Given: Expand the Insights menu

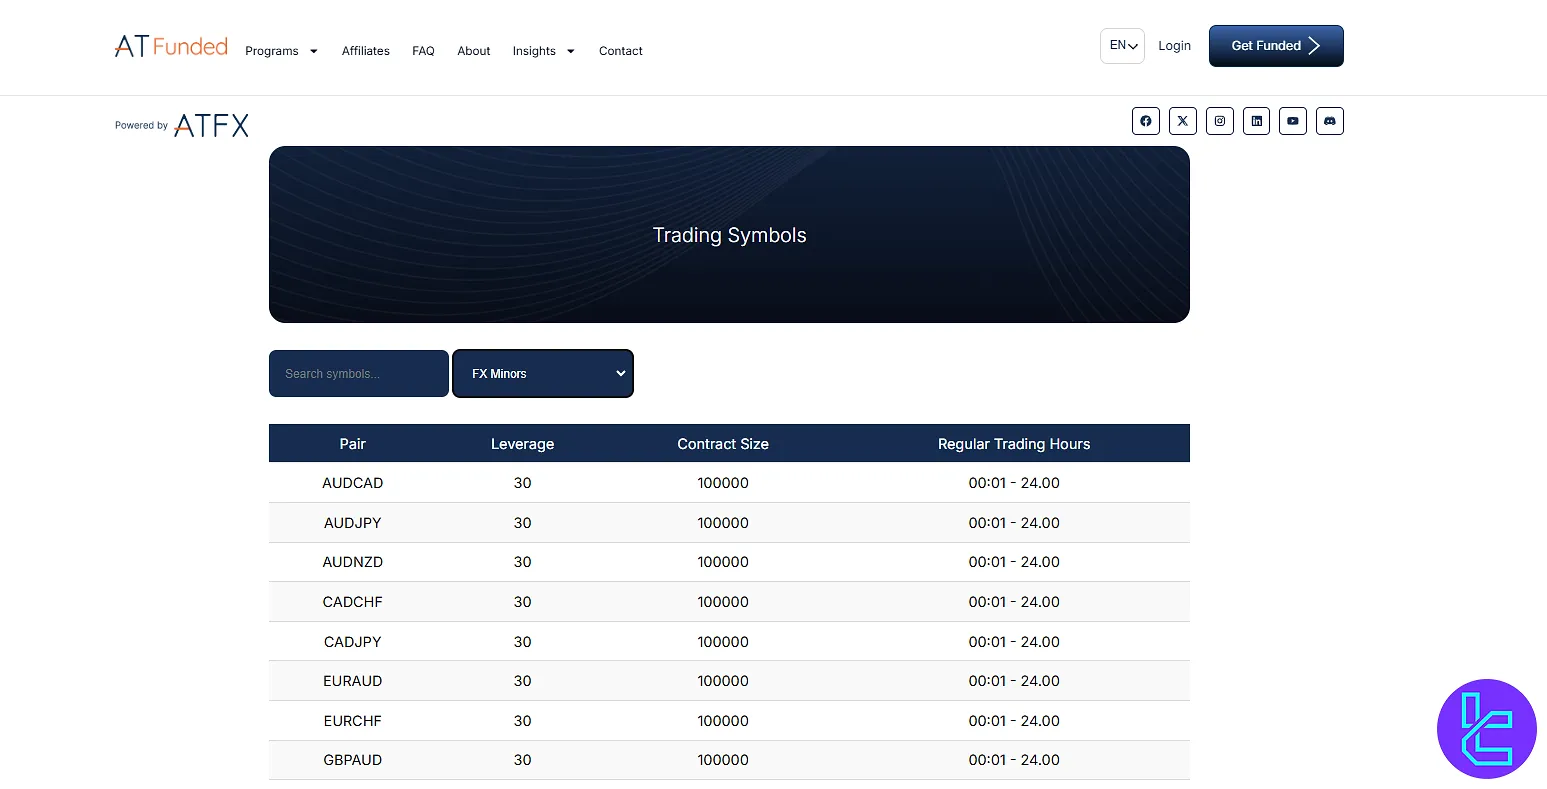Looking at the screenshot, I should coord(544,51).
